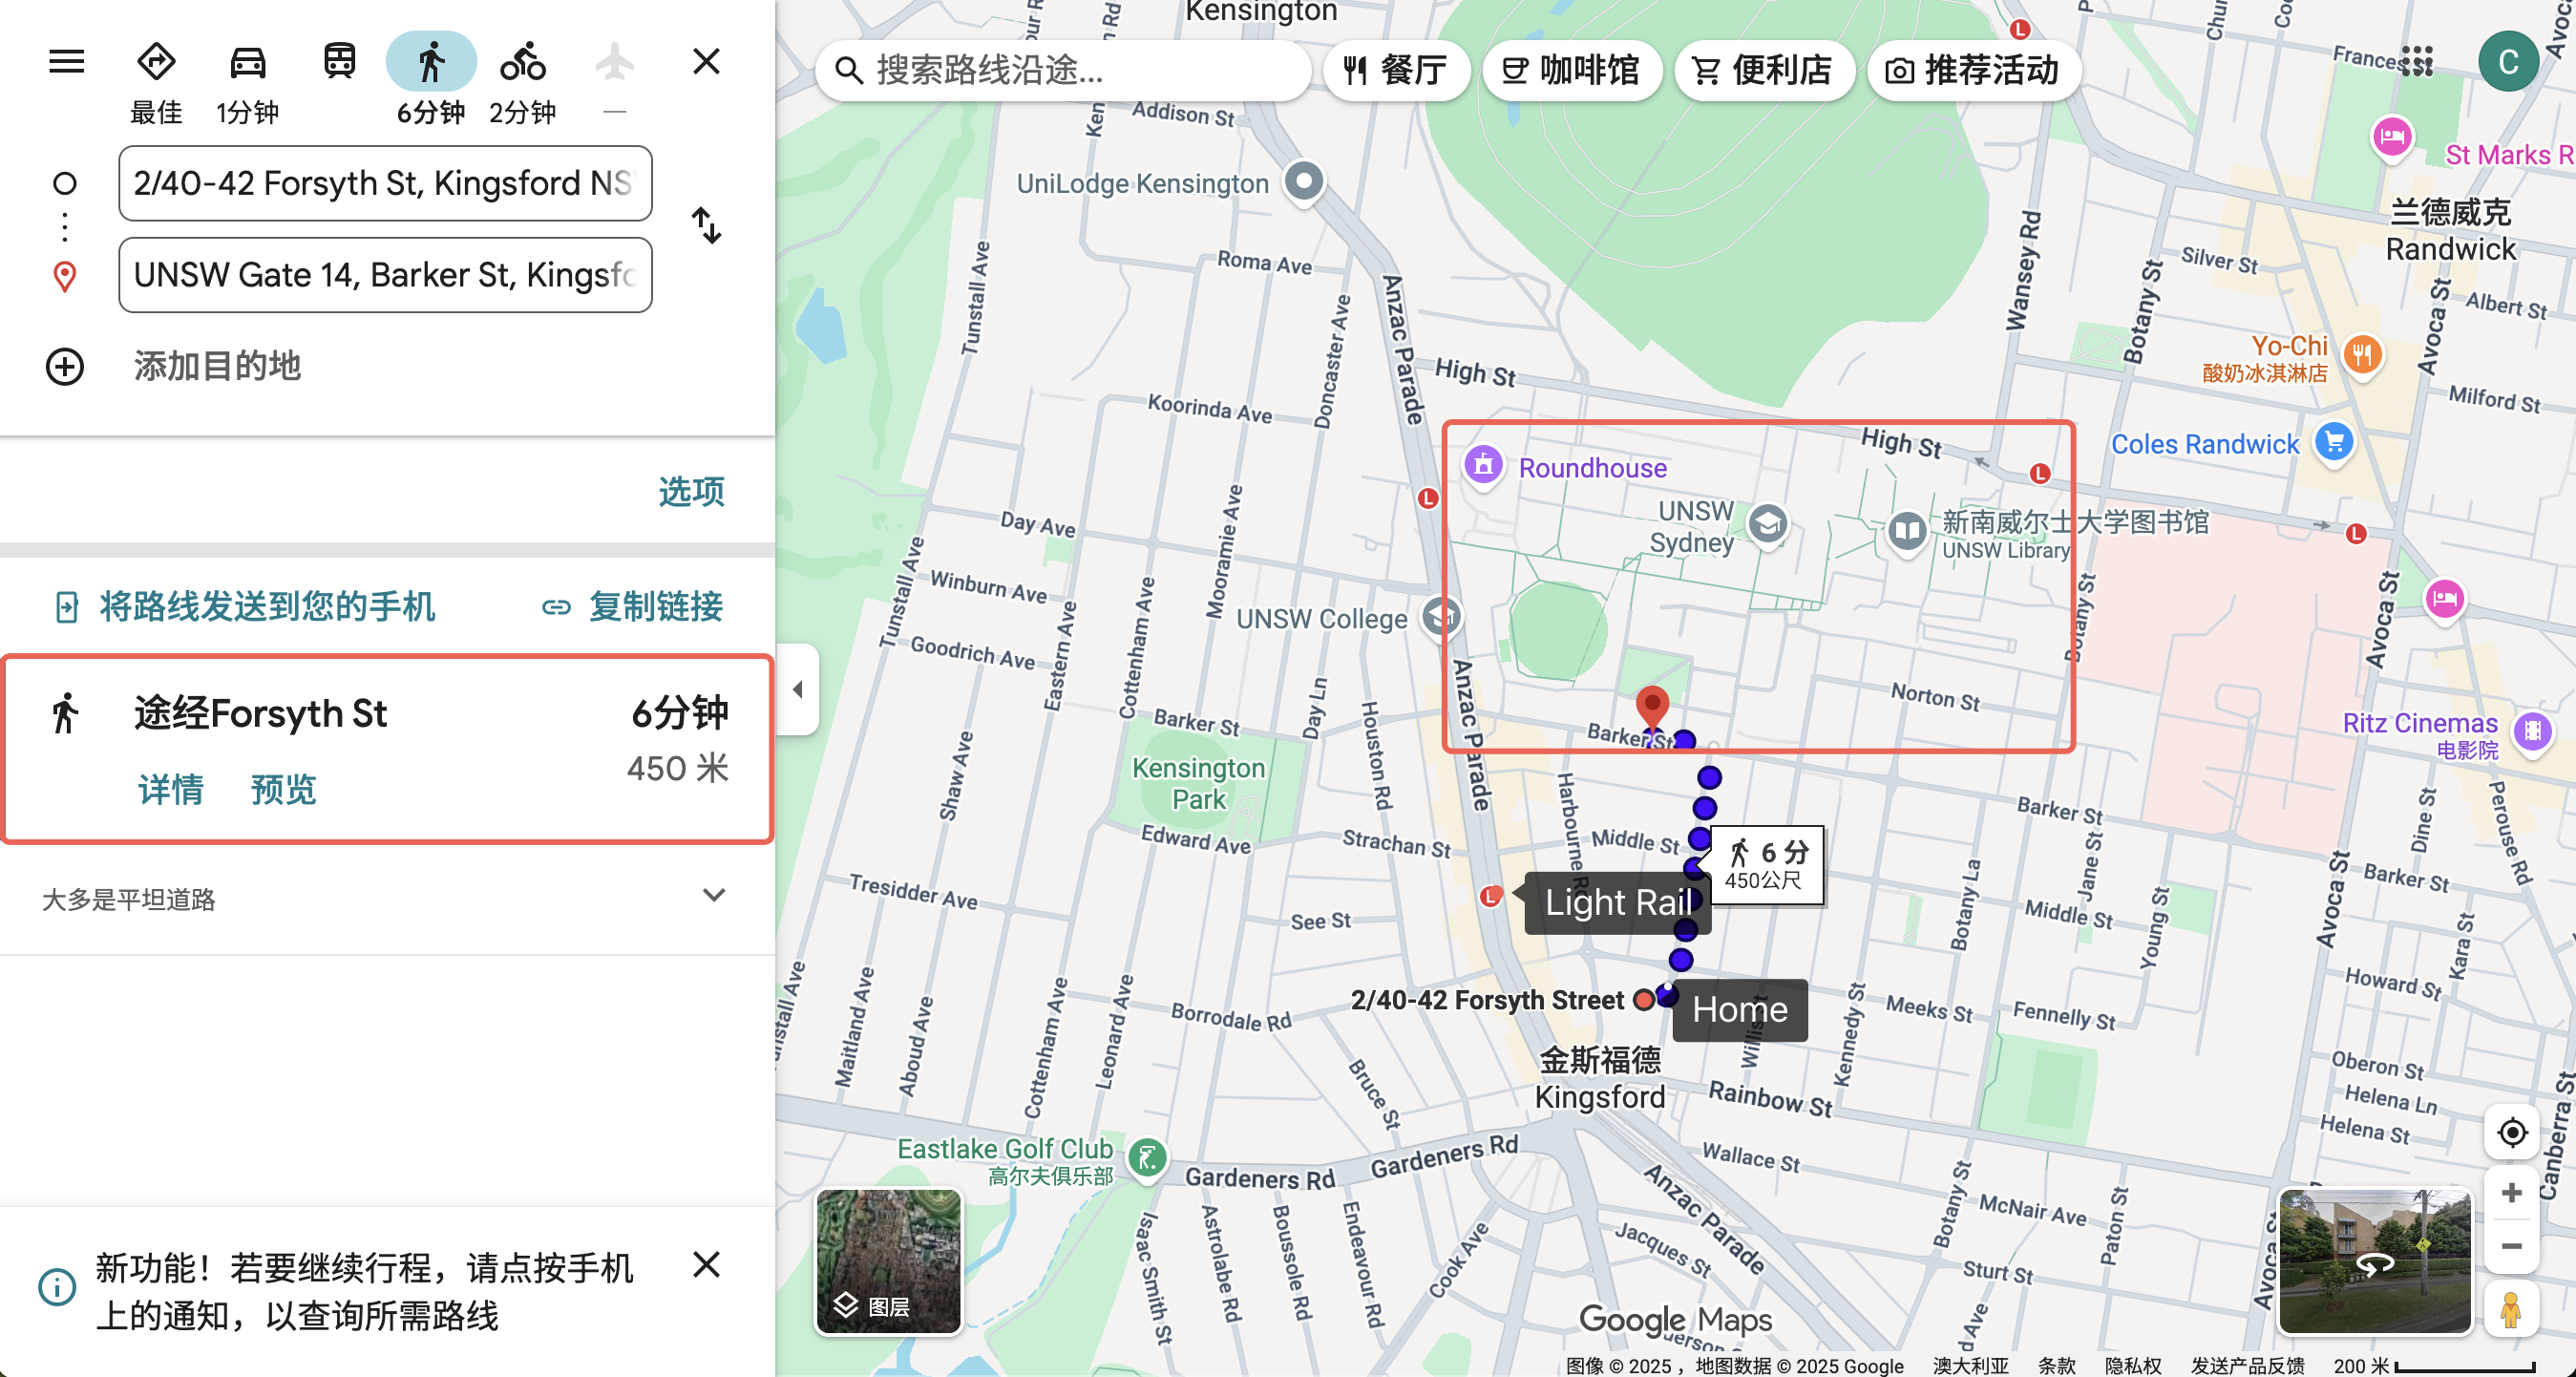Image resolution: width=2576 pixels, height=1377 pixels.
Task: Open 详情 details for Forsyth St route
Action: click(170, 789)
